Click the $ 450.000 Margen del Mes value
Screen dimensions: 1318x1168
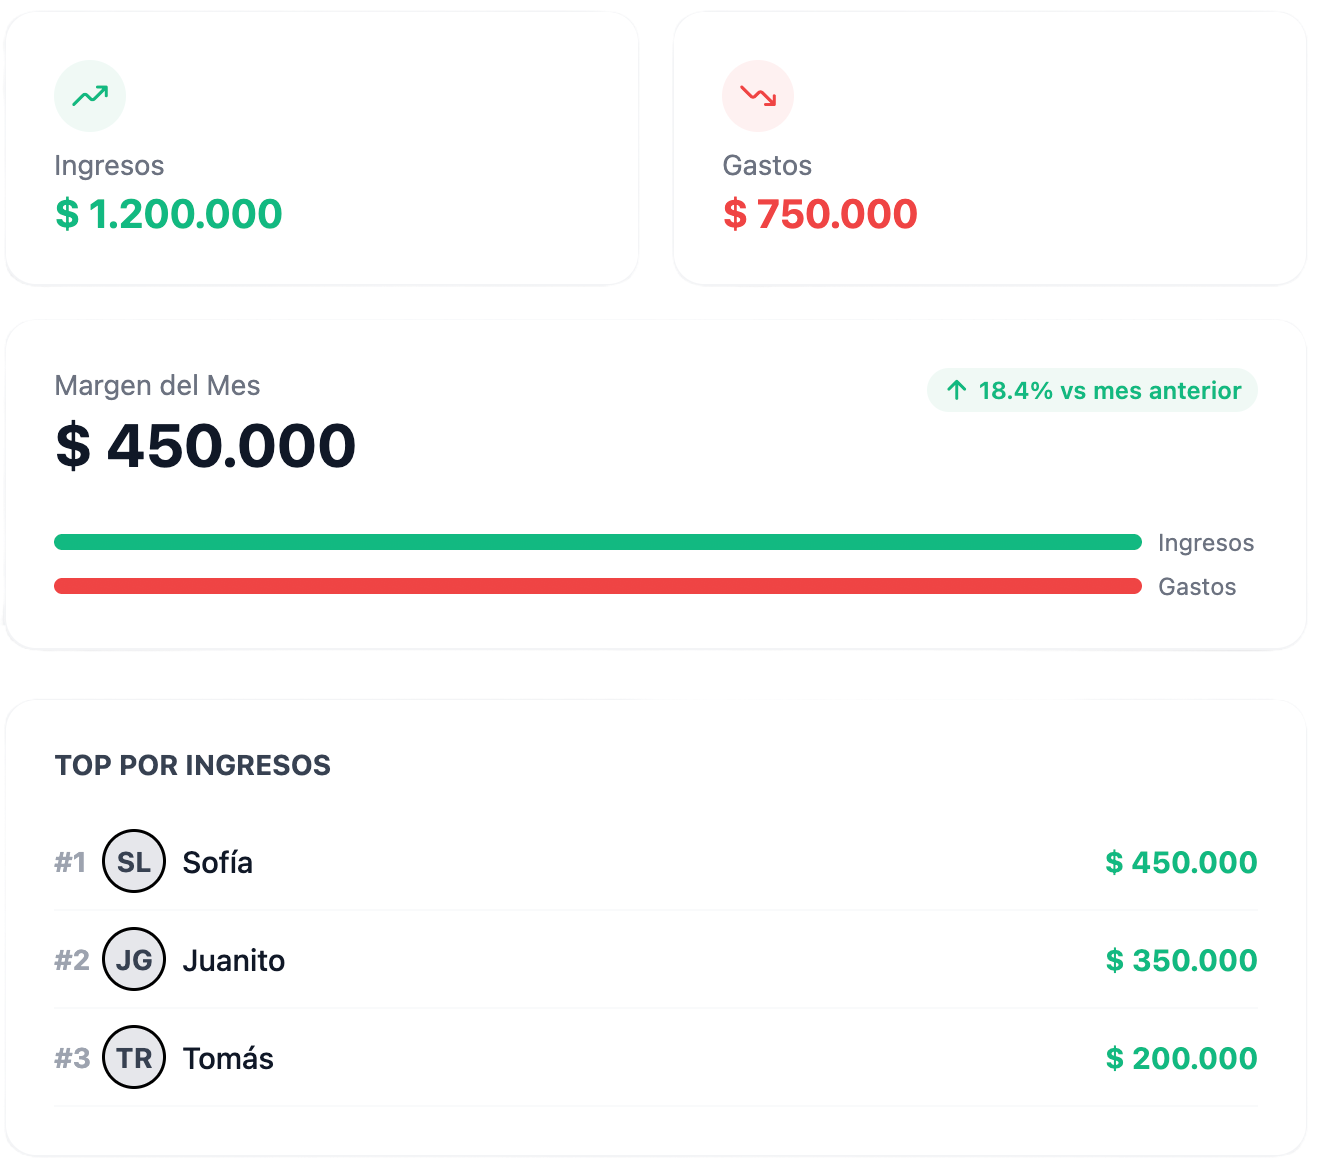(x=206, y=445)
